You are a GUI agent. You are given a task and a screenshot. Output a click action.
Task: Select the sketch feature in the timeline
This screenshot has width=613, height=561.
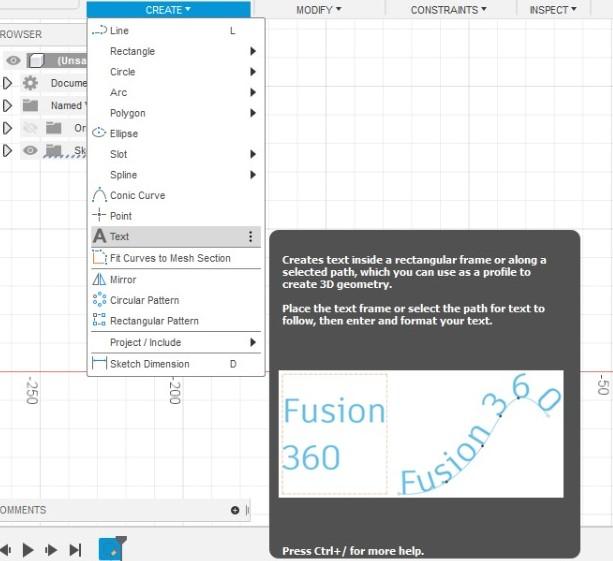111,549
